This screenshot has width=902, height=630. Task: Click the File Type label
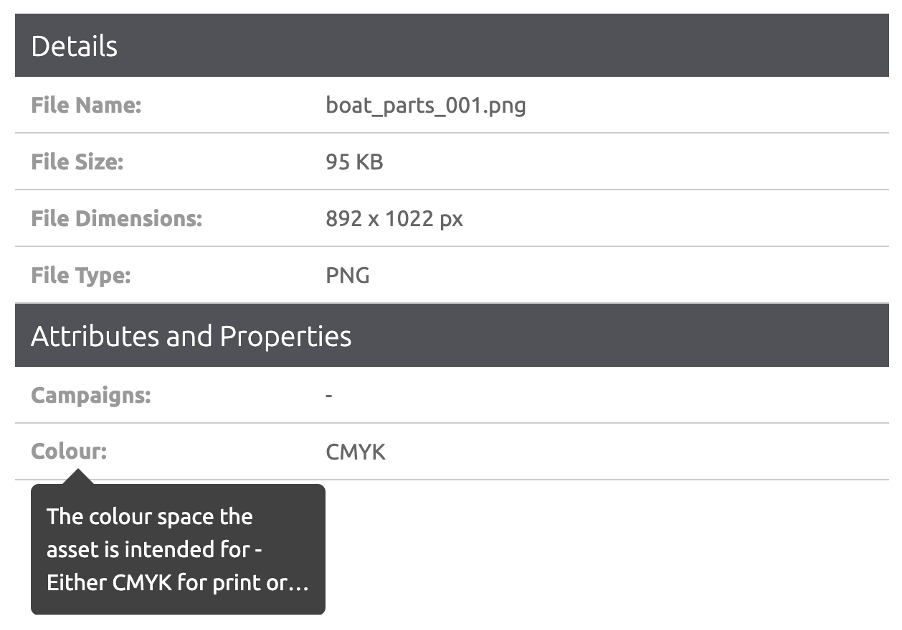(x=80, y=275)
